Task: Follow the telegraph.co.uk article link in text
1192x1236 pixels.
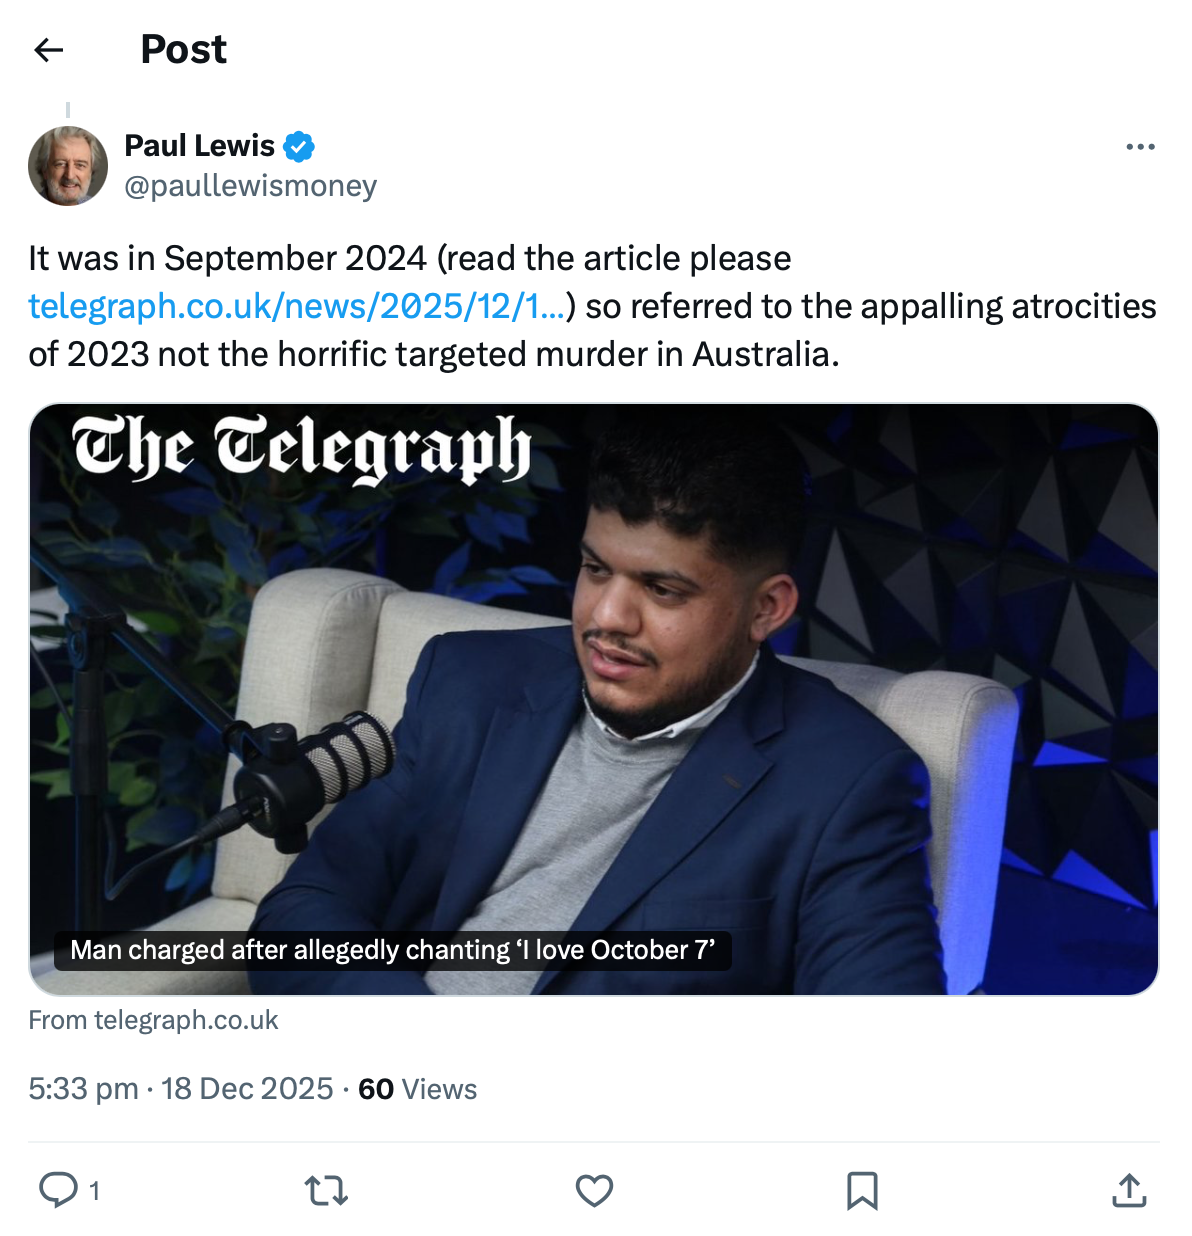Action: tap(296, 306)
